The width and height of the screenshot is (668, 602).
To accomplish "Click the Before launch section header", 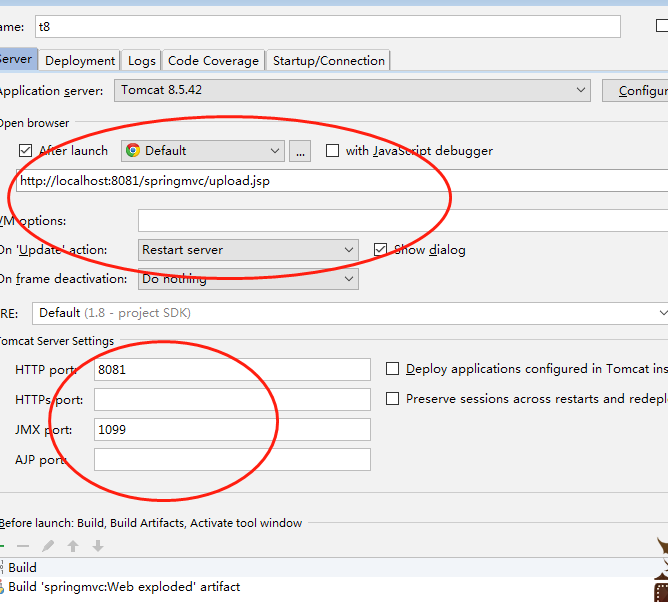I will tap(151, 523).
